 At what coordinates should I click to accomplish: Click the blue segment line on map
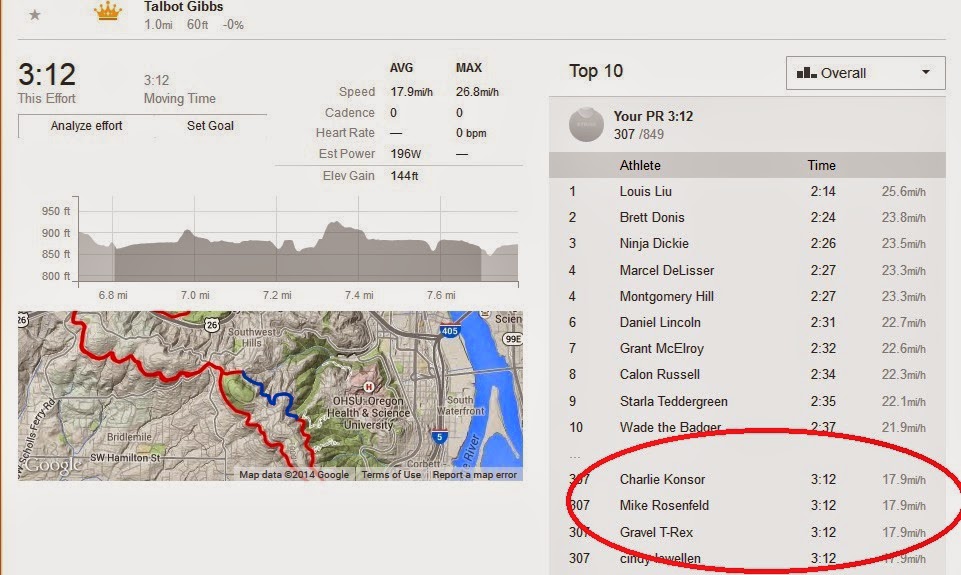pyautogui.click(x=272, y=395)
